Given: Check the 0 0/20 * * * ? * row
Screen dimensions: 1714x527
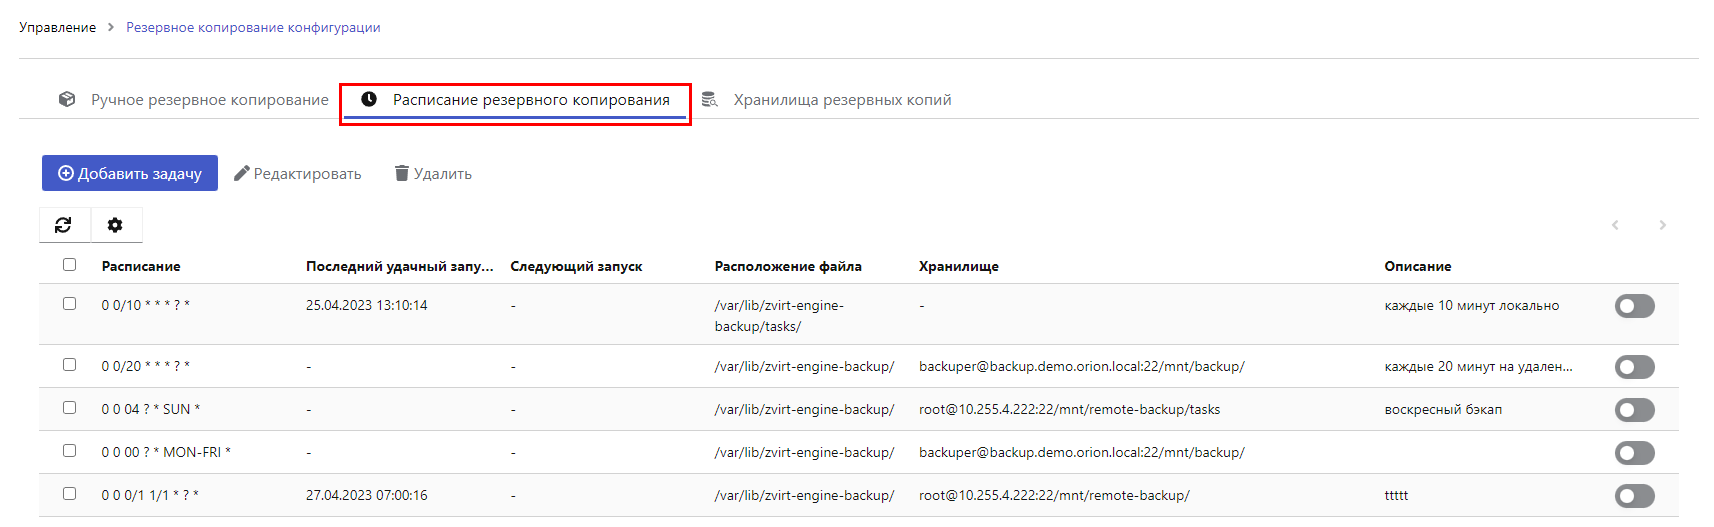Looking at the screenshot, I should point(69,365).
